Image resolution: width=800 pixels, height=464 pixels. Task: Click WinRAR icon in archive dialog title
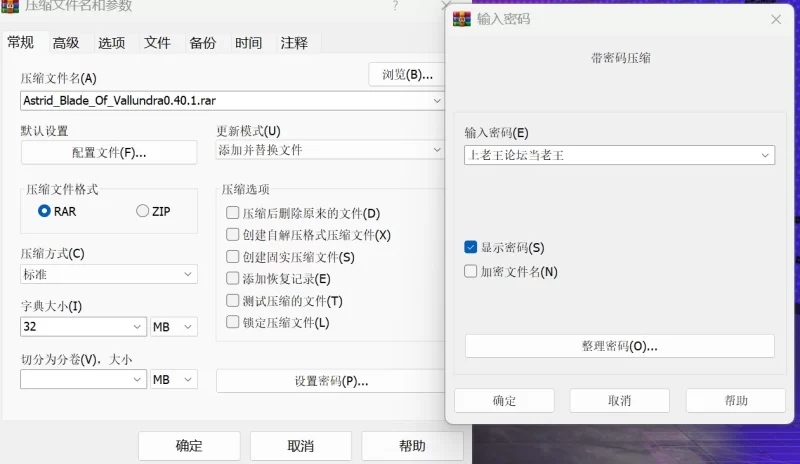(10, 6)
